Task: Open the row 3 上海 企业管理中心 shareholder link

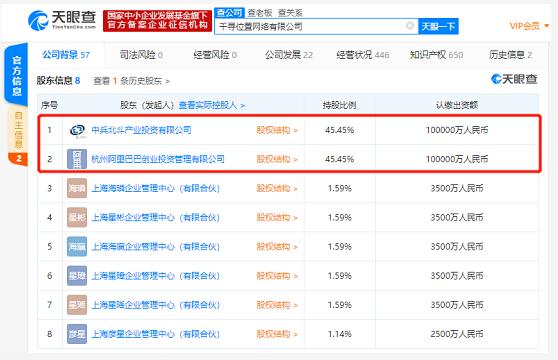Action: click(x=156, y=188)
